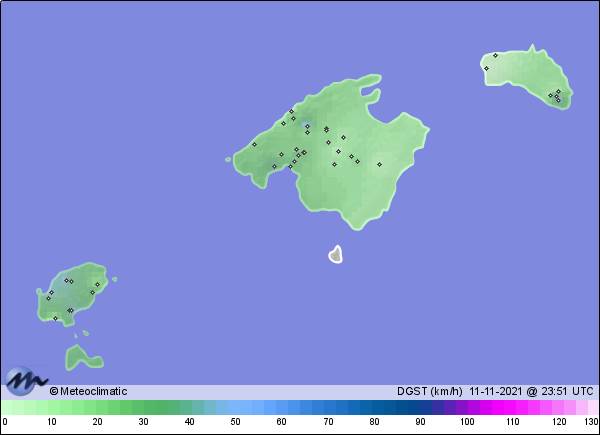Click the scale label 30
This screenshot has width=600, height=435.
143,422
